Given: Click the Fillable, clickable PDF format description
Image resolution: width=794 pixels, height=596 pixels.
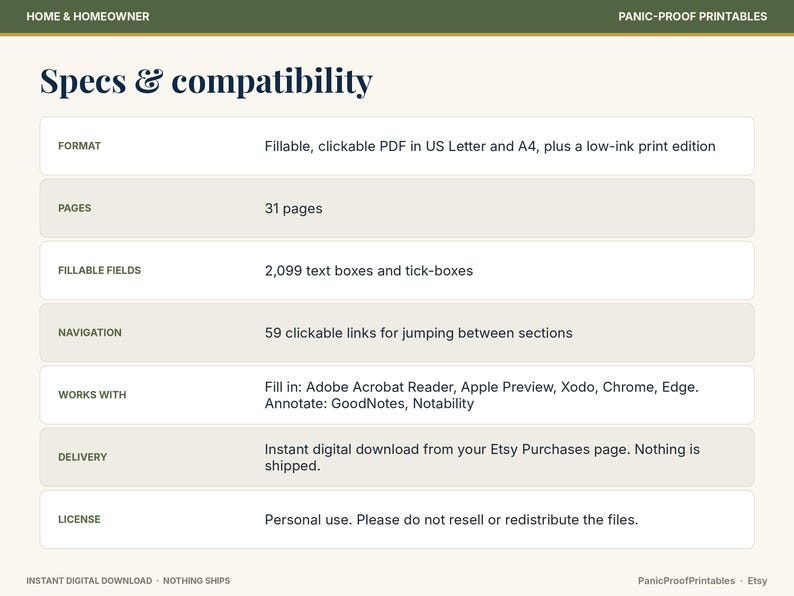Looking at the screenshot, I should 490,146.
